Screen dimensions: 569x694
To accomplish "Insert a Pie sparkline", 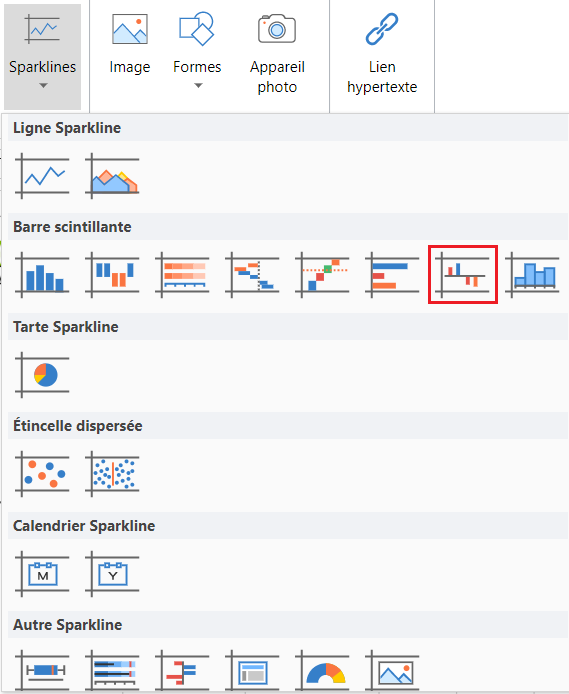I will tap(42, 375).
